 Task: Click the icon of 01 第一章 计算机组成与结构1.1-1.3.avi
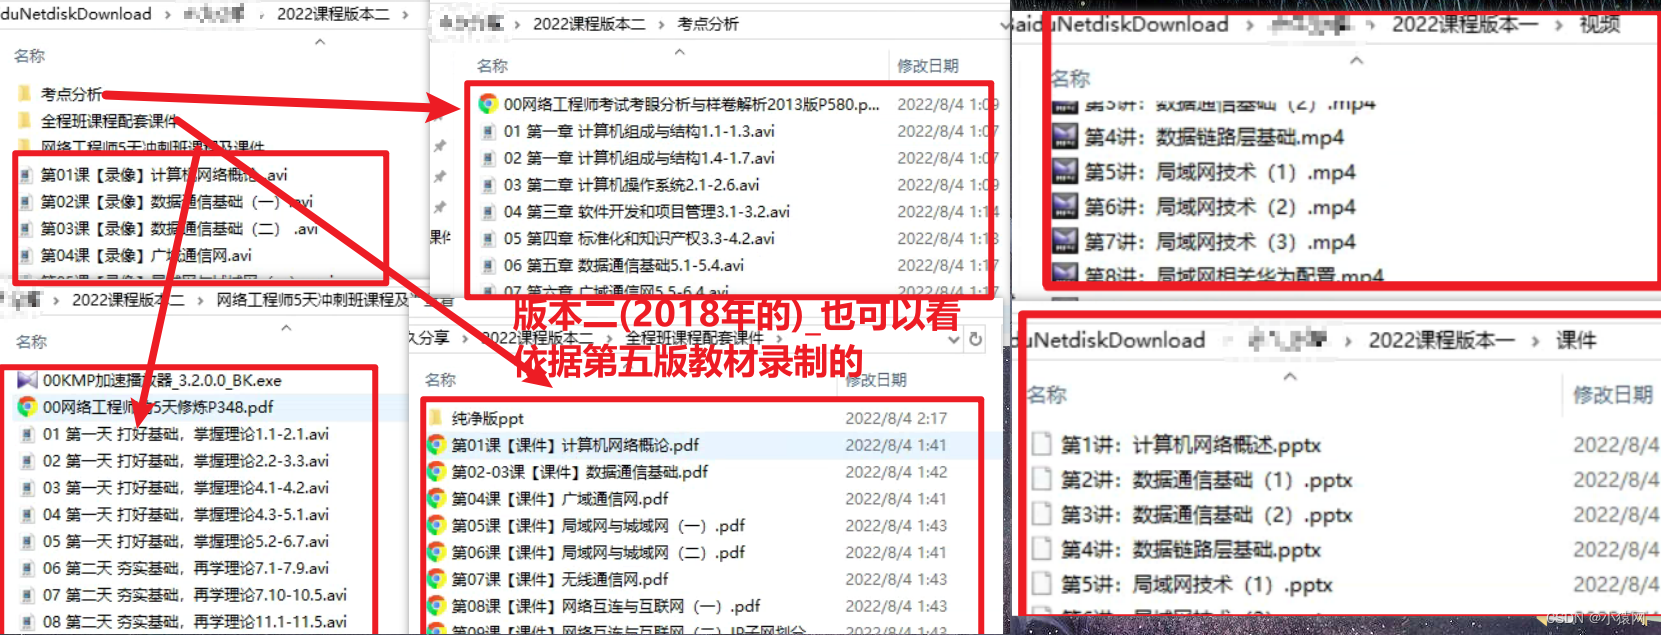(x=488, y=131)
